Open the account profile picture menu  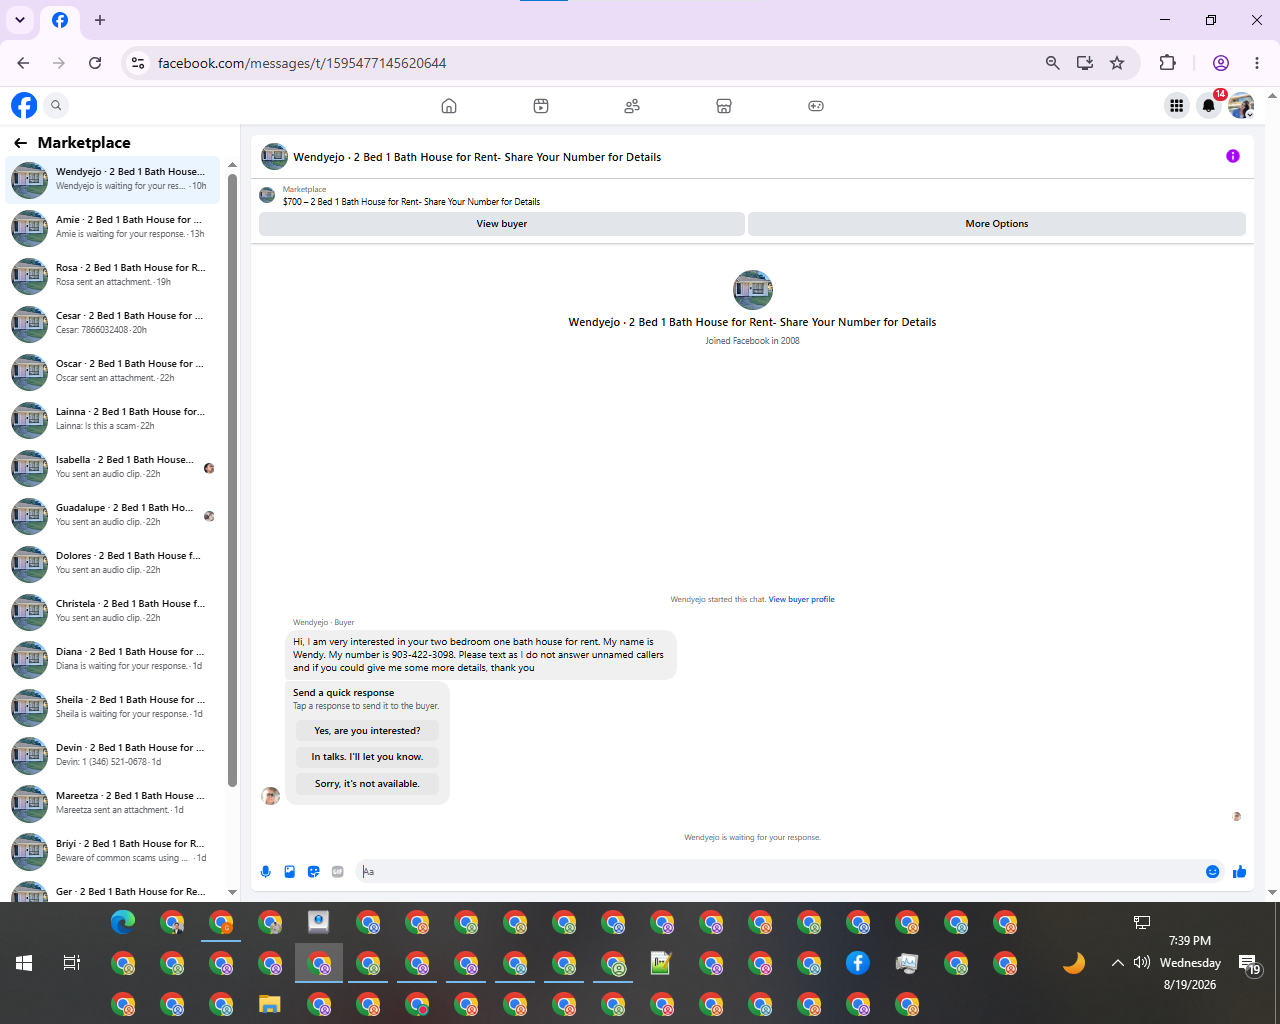point(1241,105)
